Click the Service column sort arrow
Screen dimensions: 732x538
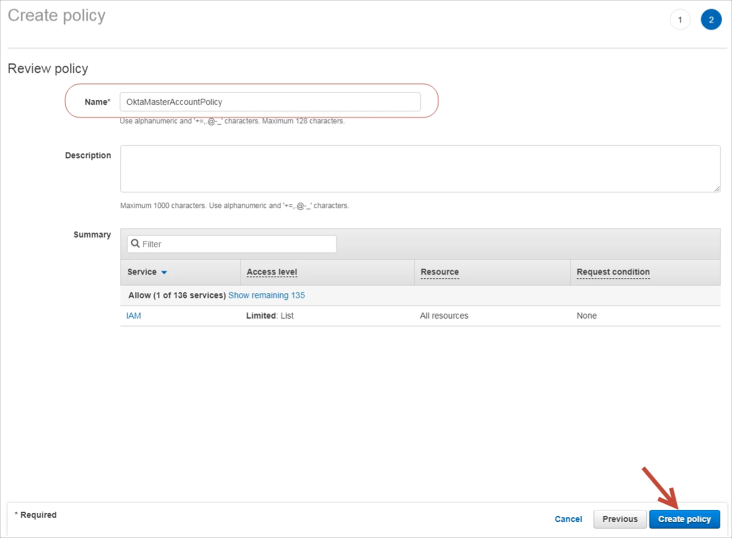coord(164,272)
